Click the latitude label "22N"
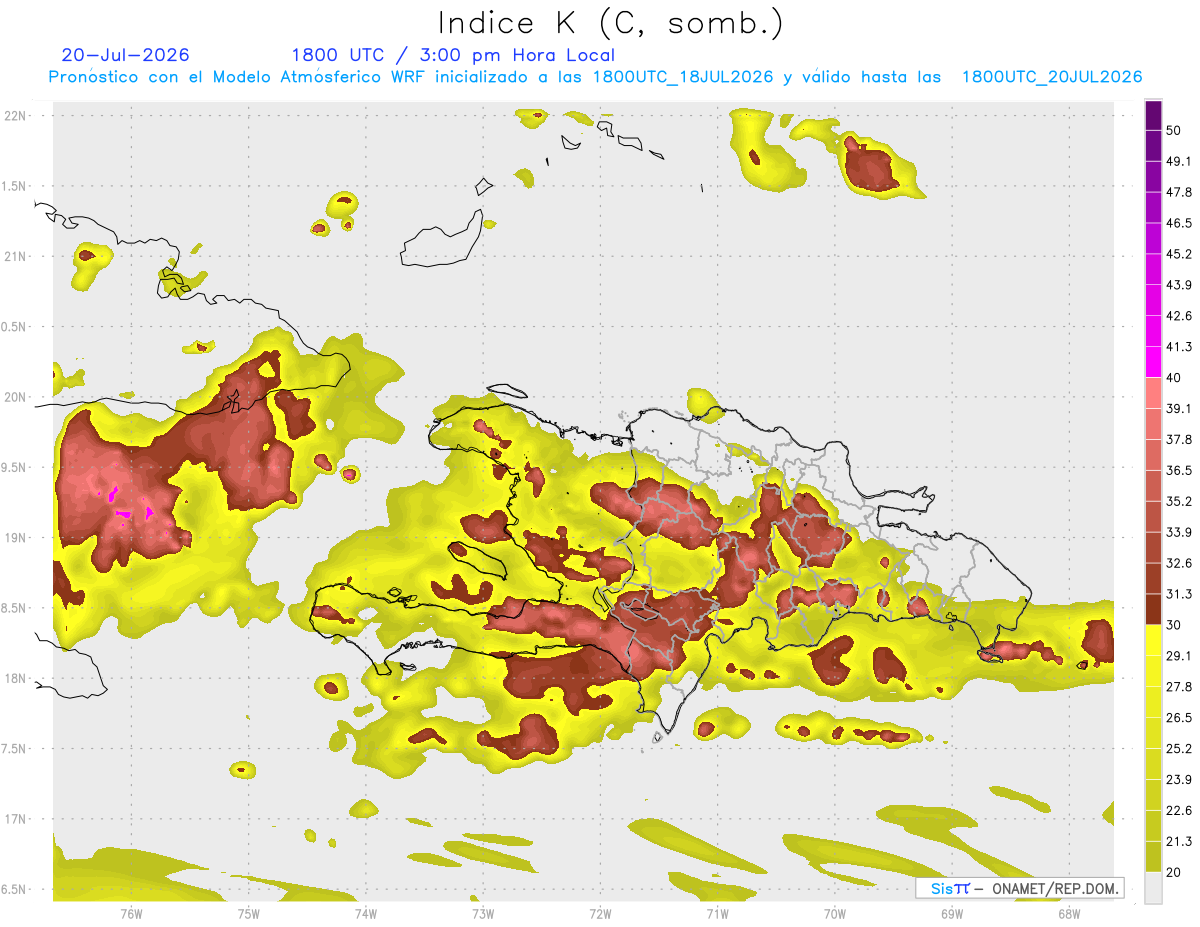Image resolution: width=1200 pixels, height=927 pixels. click(16, 116)
